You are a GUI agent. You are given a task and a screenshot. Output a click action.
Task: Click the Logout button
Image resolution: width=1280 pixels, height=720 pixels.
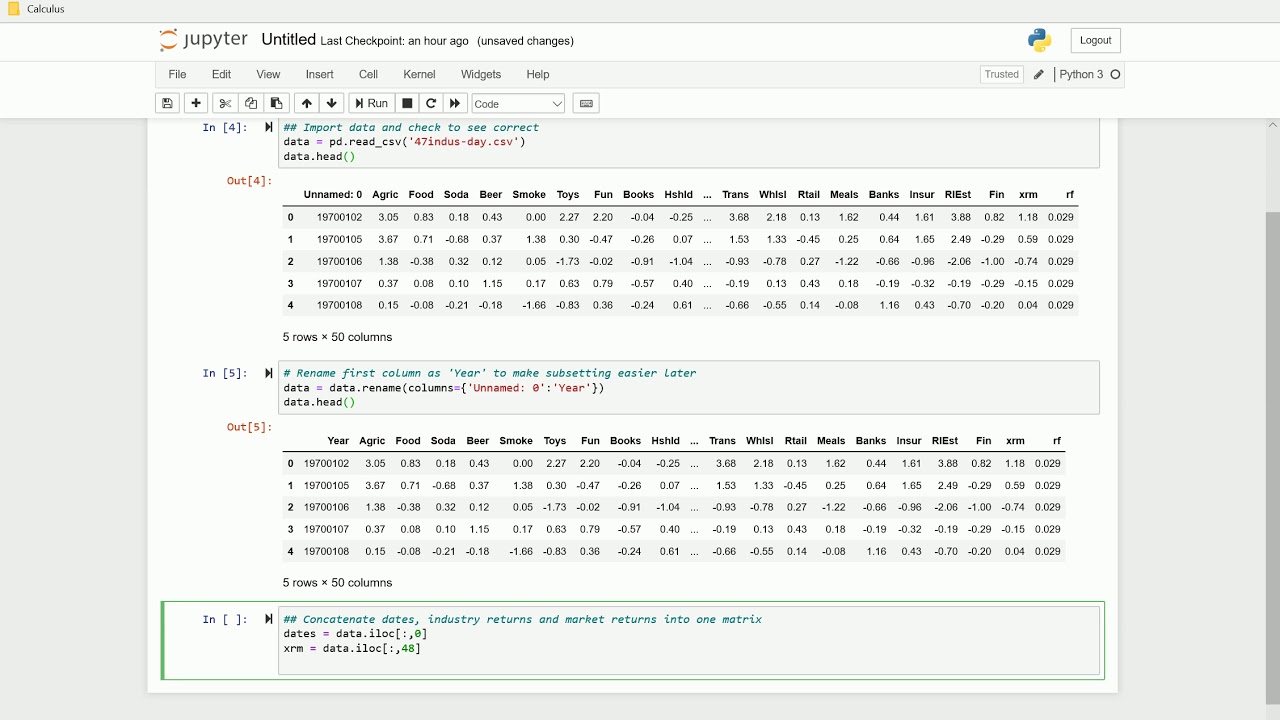click(1096, 40)
